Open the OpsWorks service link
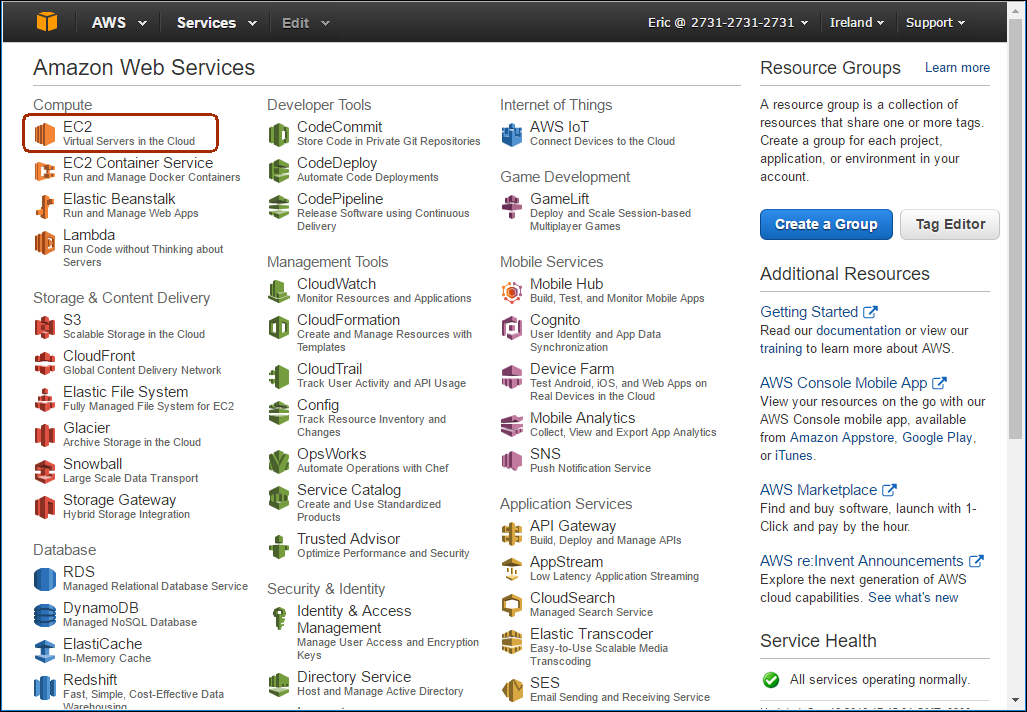The image size is (1027, 712). click(x=331, y=453)
